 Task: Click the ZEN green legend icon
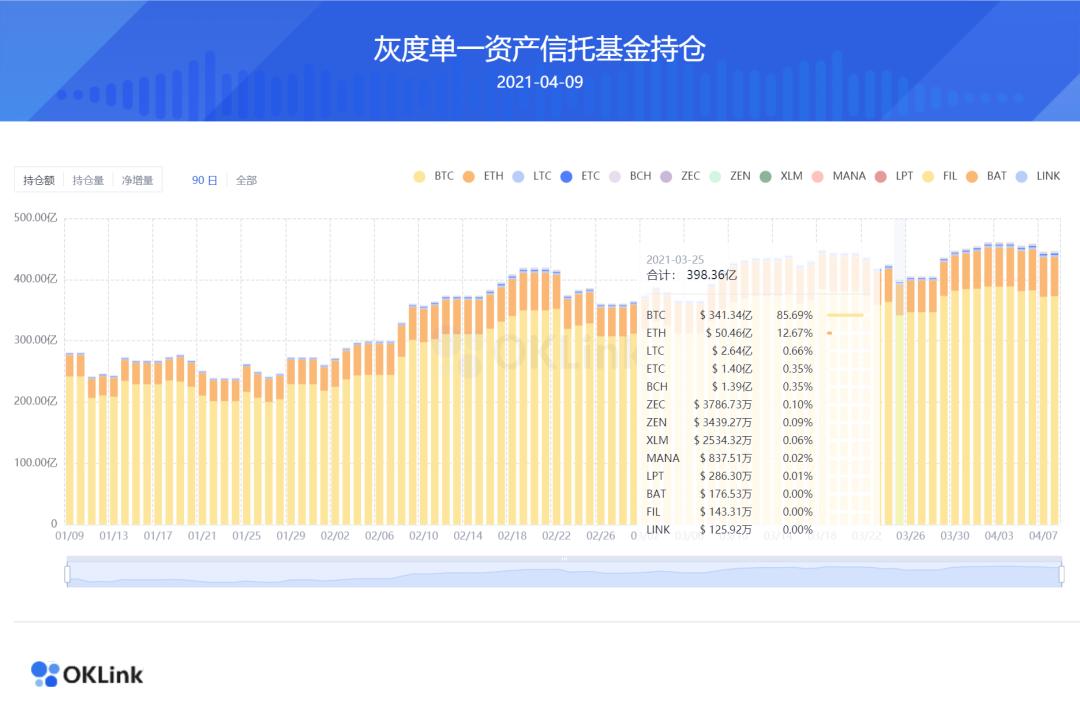(x=715, y=176)
